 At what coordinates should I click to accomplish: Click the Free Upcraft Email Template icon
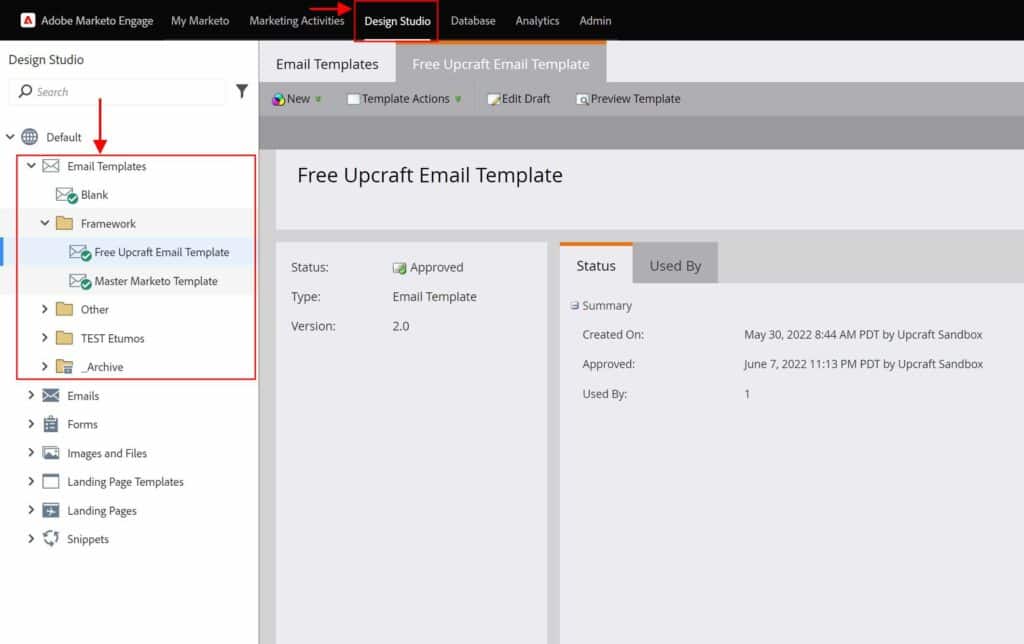80,253
